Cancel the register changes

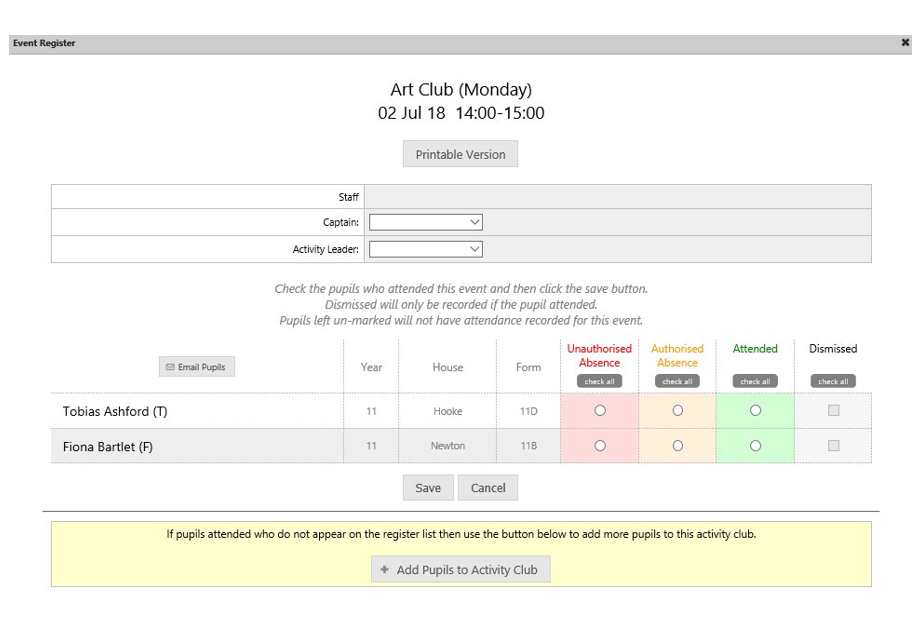tap(488, 488)
